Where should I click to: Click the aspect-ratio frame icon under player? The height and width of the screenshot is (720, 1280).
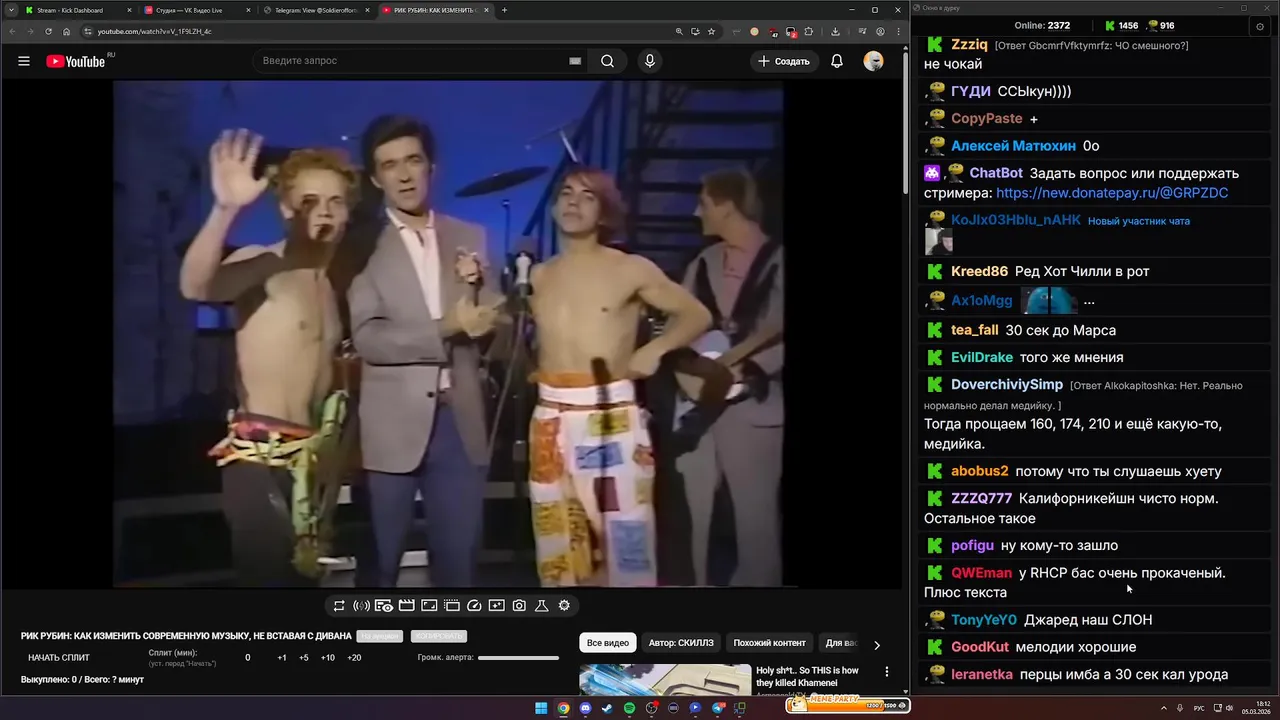coord(429,605)
